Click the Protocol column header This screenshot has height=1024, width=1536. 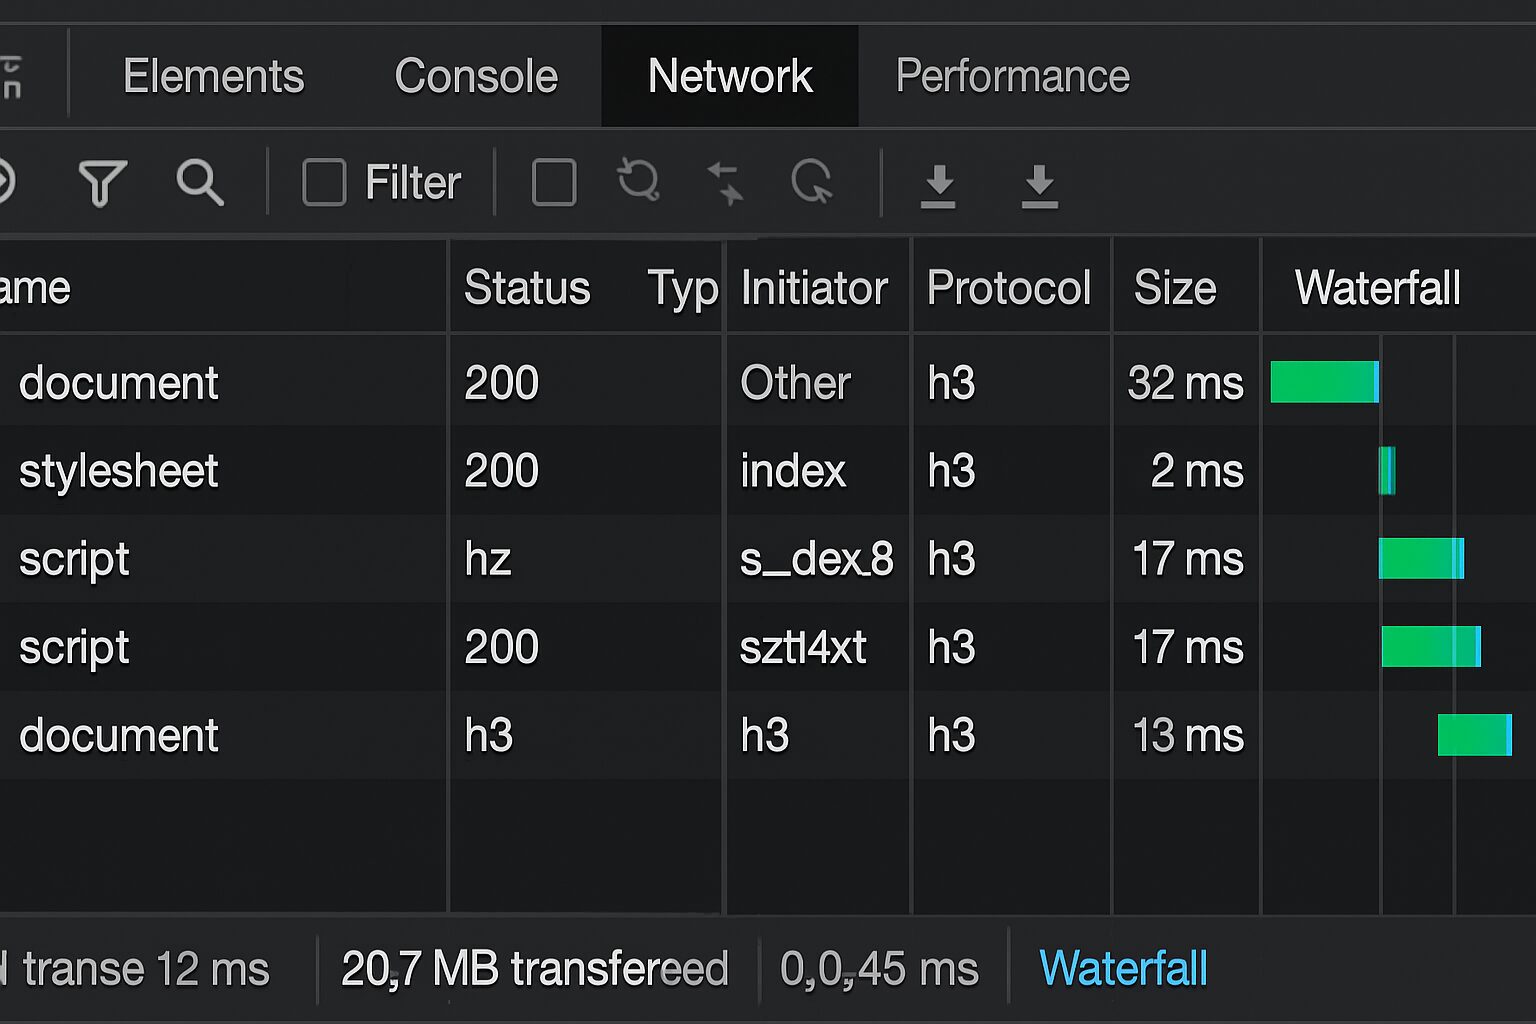(1008, 288)
